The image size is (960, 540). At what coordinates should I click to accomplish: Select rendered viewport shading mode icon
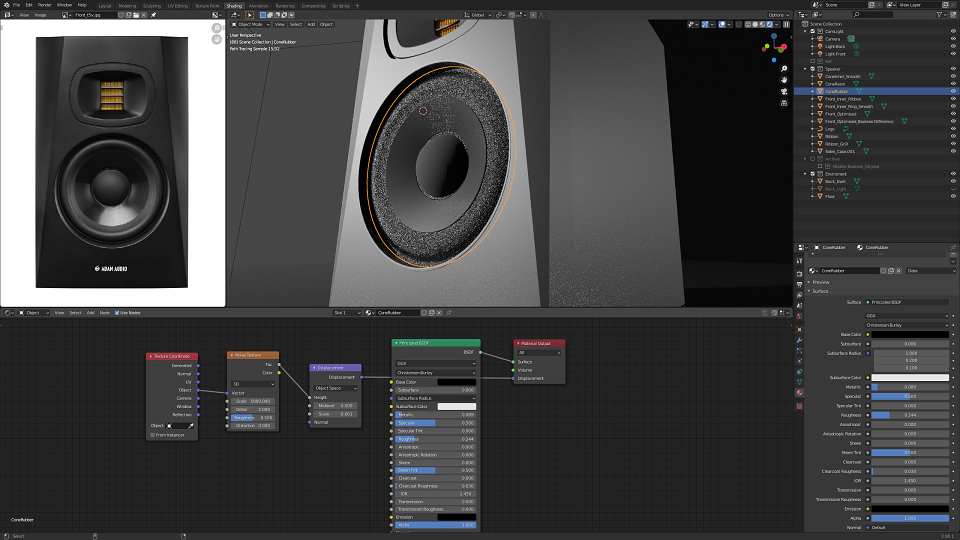click(769, 24)
